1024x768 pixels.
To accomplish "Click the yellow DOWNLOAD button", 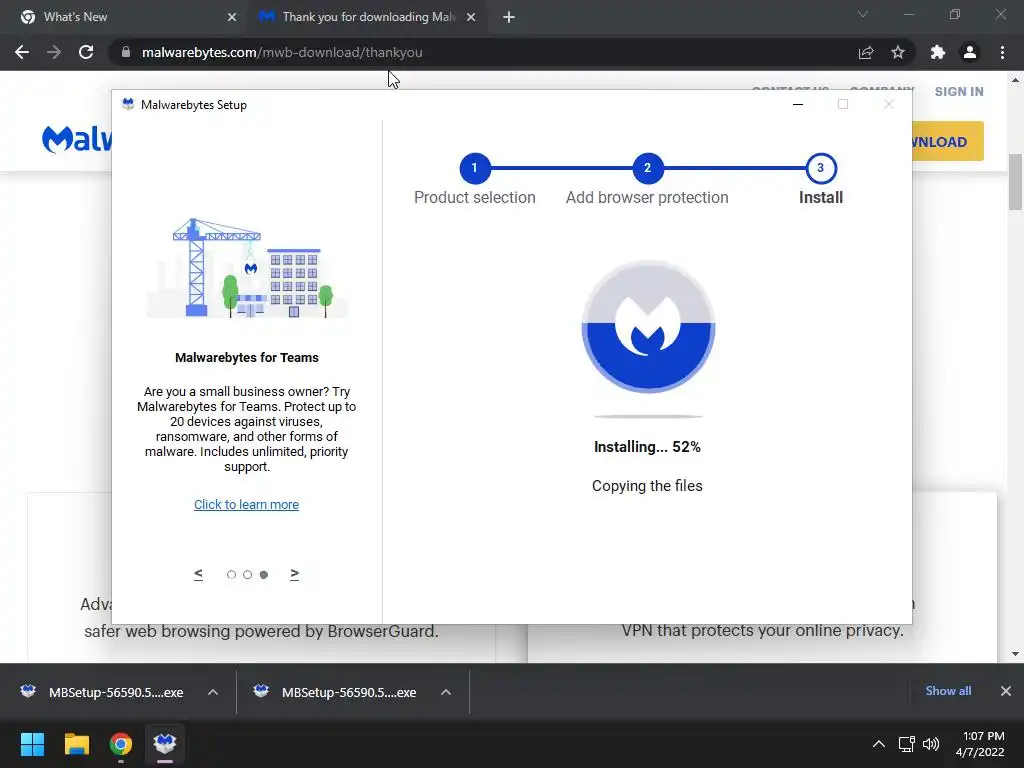I will pyautogui.click(x=948, y=141).
